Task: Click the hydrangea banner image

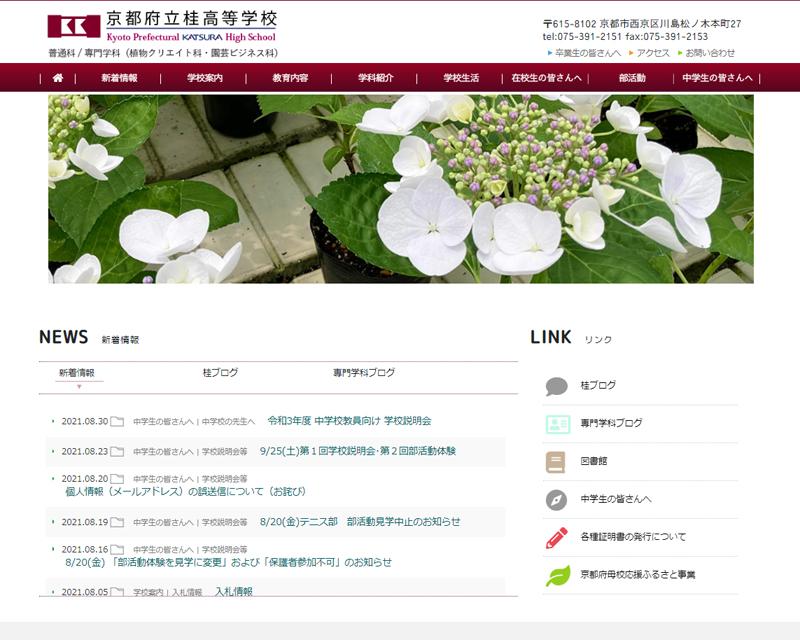Action: click(x=400, y=189)
